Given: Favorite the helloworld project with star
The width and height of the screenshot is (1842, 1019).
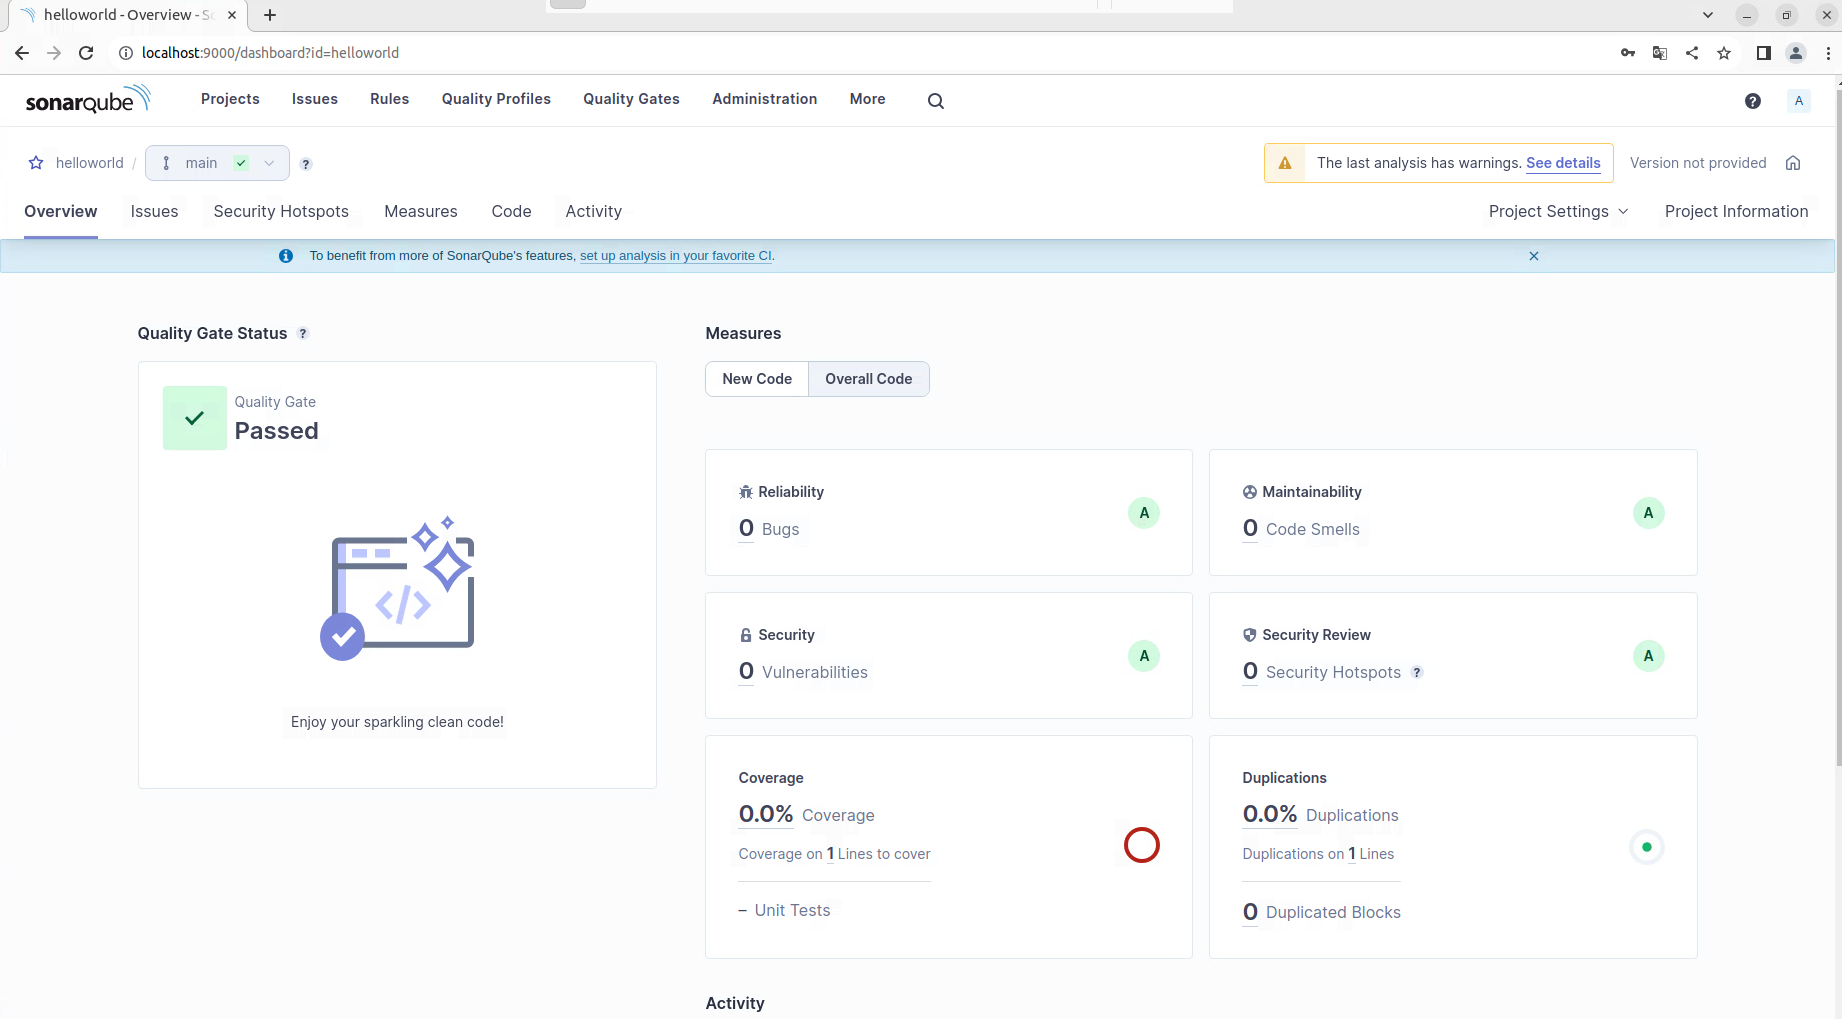Looking at the screenshot, I should coord(36,163).
